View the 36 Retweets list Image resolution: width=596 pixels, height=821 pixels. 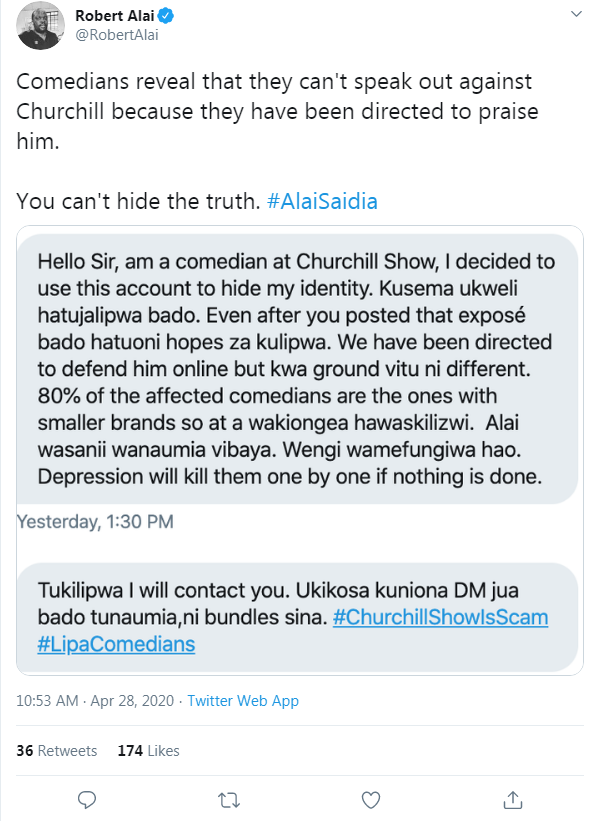57,751
